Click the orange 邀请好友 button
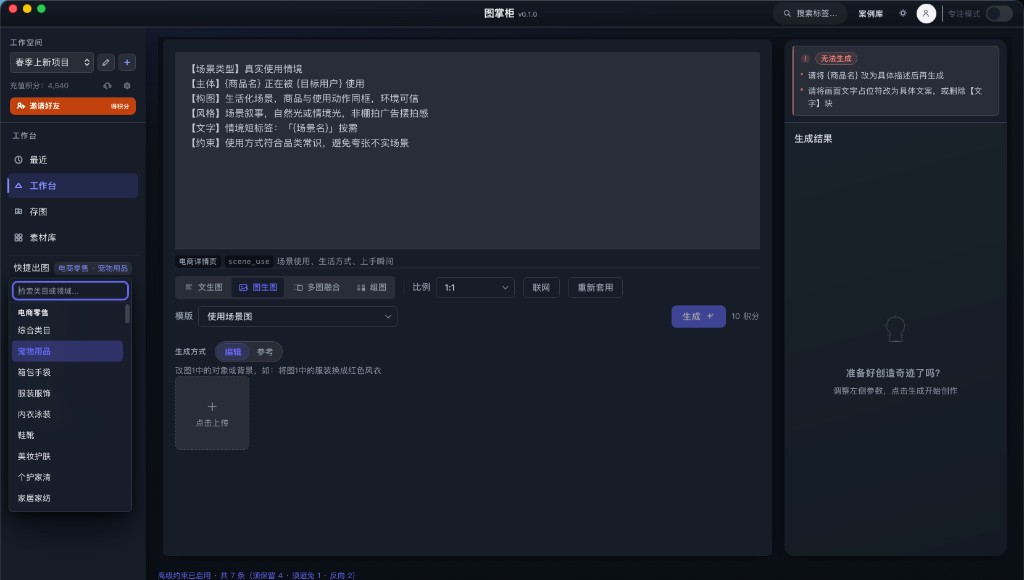 tap(72, 106)
